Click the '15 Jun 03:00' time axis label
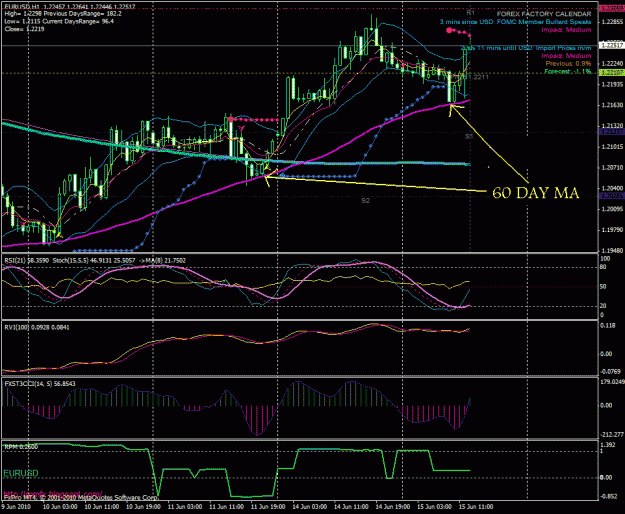625x514 pixels. (434, 507)
